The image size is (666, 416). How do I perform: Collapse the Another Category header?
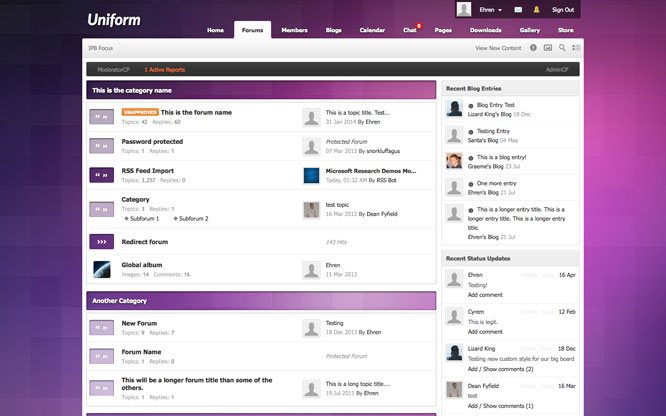tap(260, 301)
